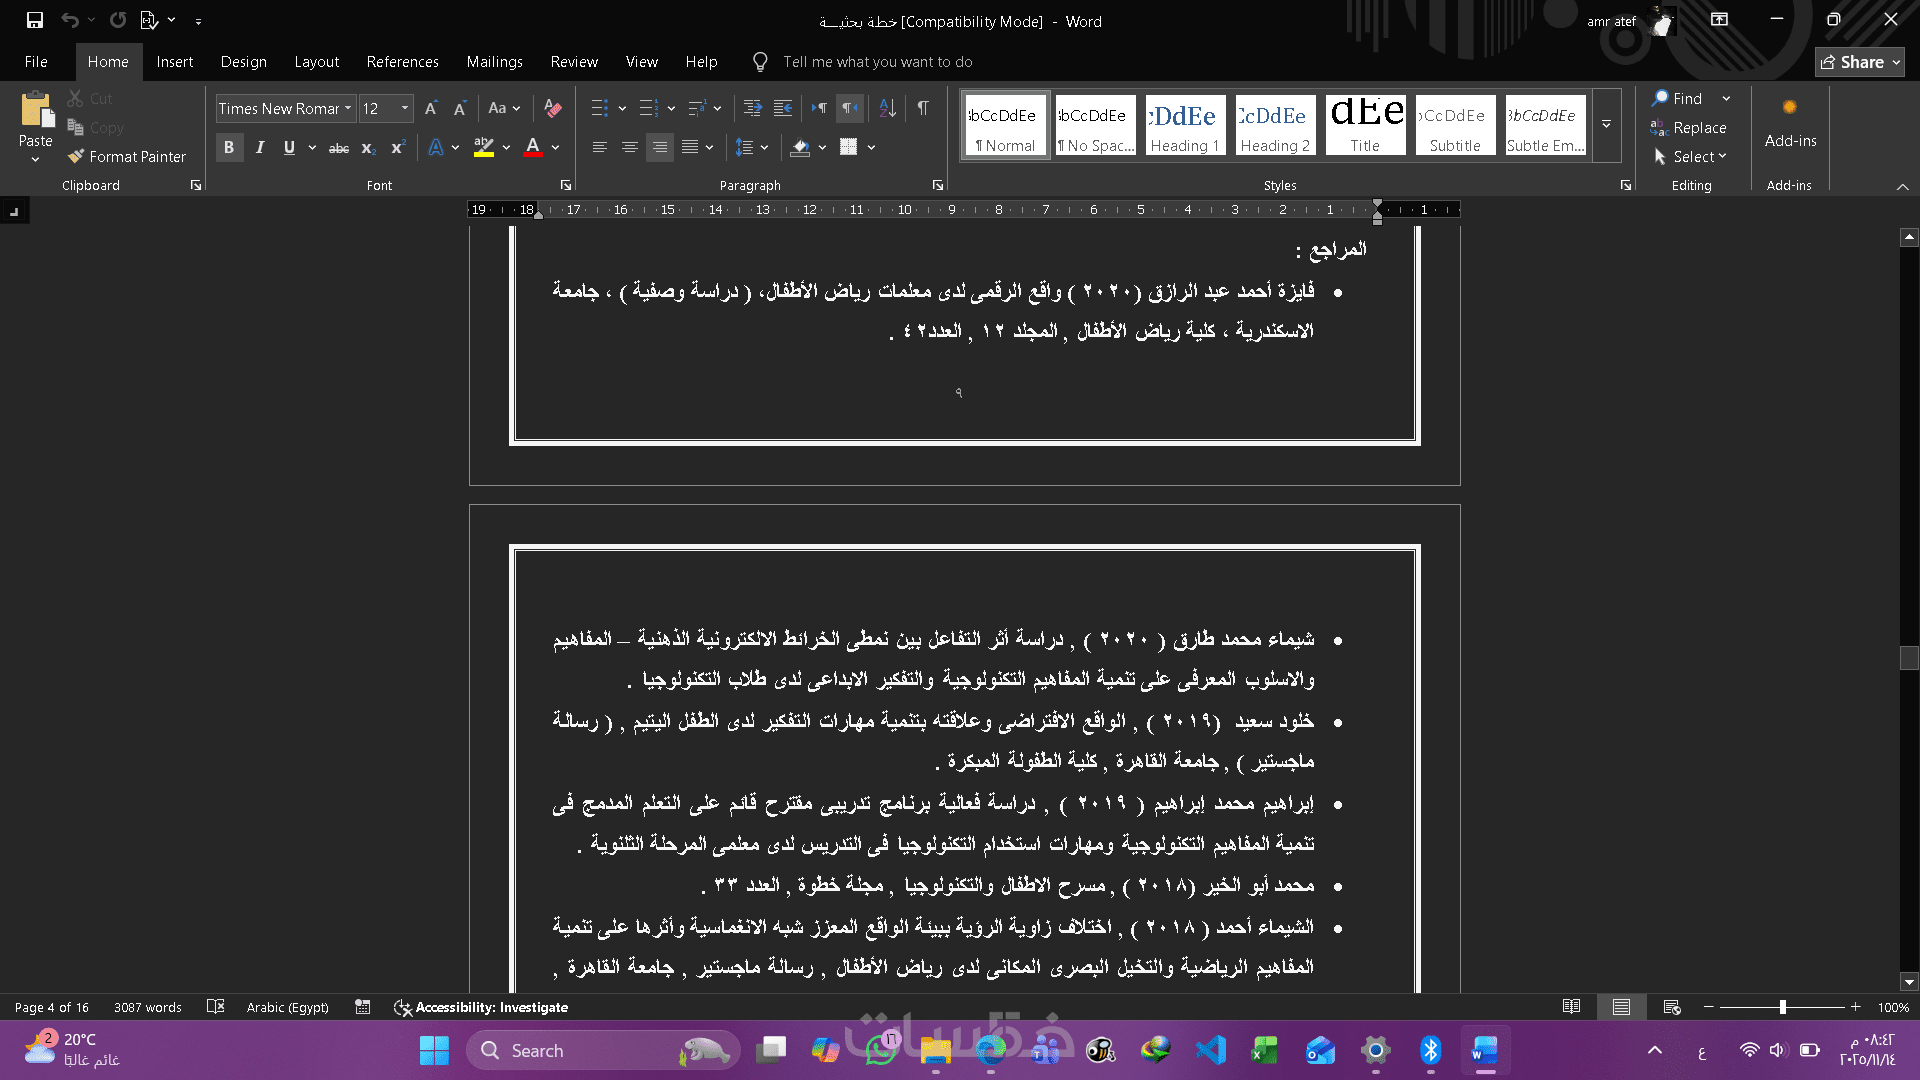This screenshot has width=1920, height=1080.
Task: Toggle Bold formatting
Action: click(229, 148)
